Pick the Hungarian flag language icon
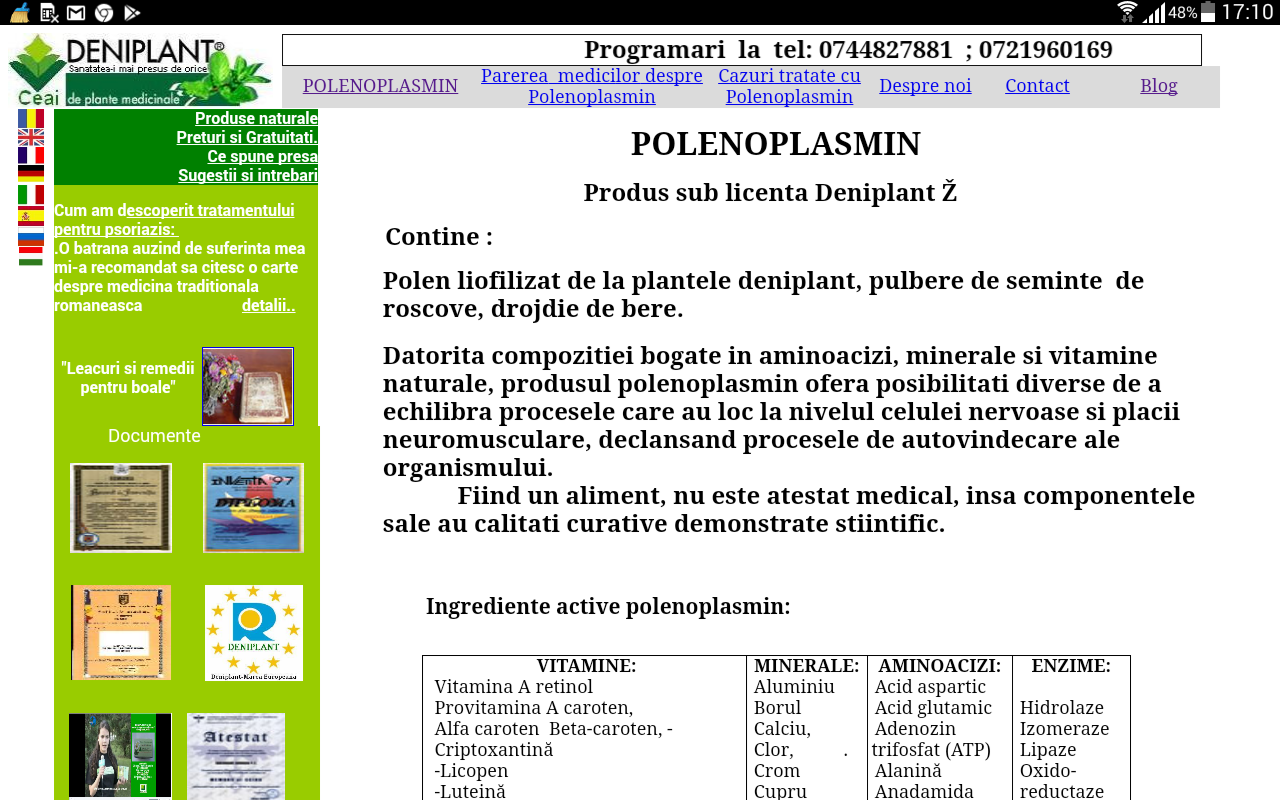The width and height of the screenshot is (1280, 800). [x=31, y=257]
